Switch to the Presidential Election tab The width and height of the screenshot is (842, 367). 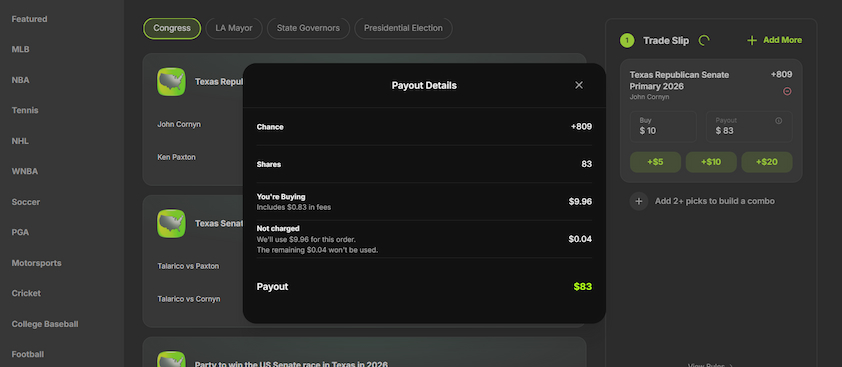[x=403, y=28]
